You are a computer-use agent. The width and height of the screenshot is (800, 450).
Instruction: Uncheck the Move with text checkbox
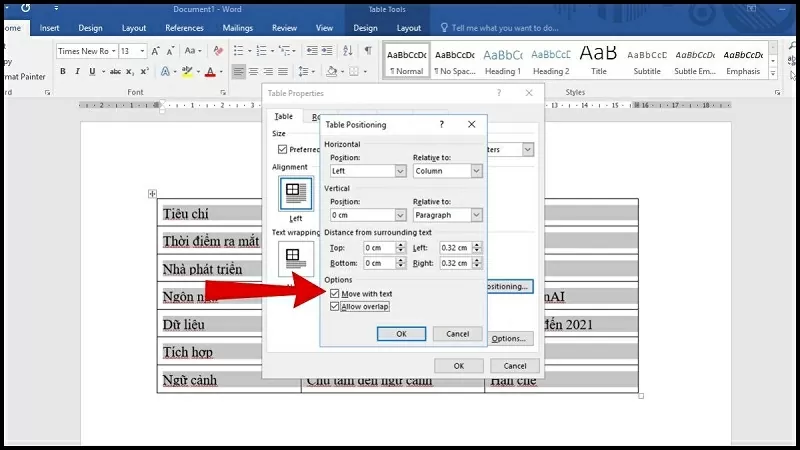click(335, 293)
